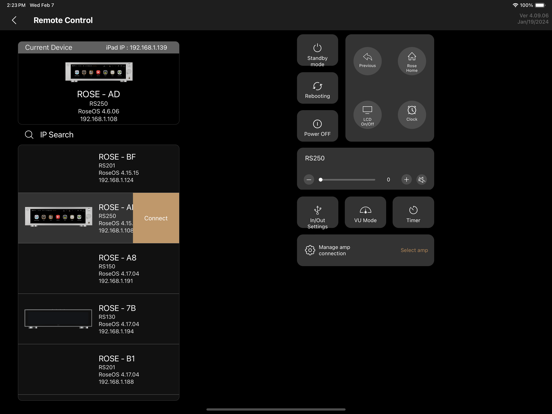
Task: Click IP address 192.168.1.188
Action: pyautogui.click(x=116, y=382)
